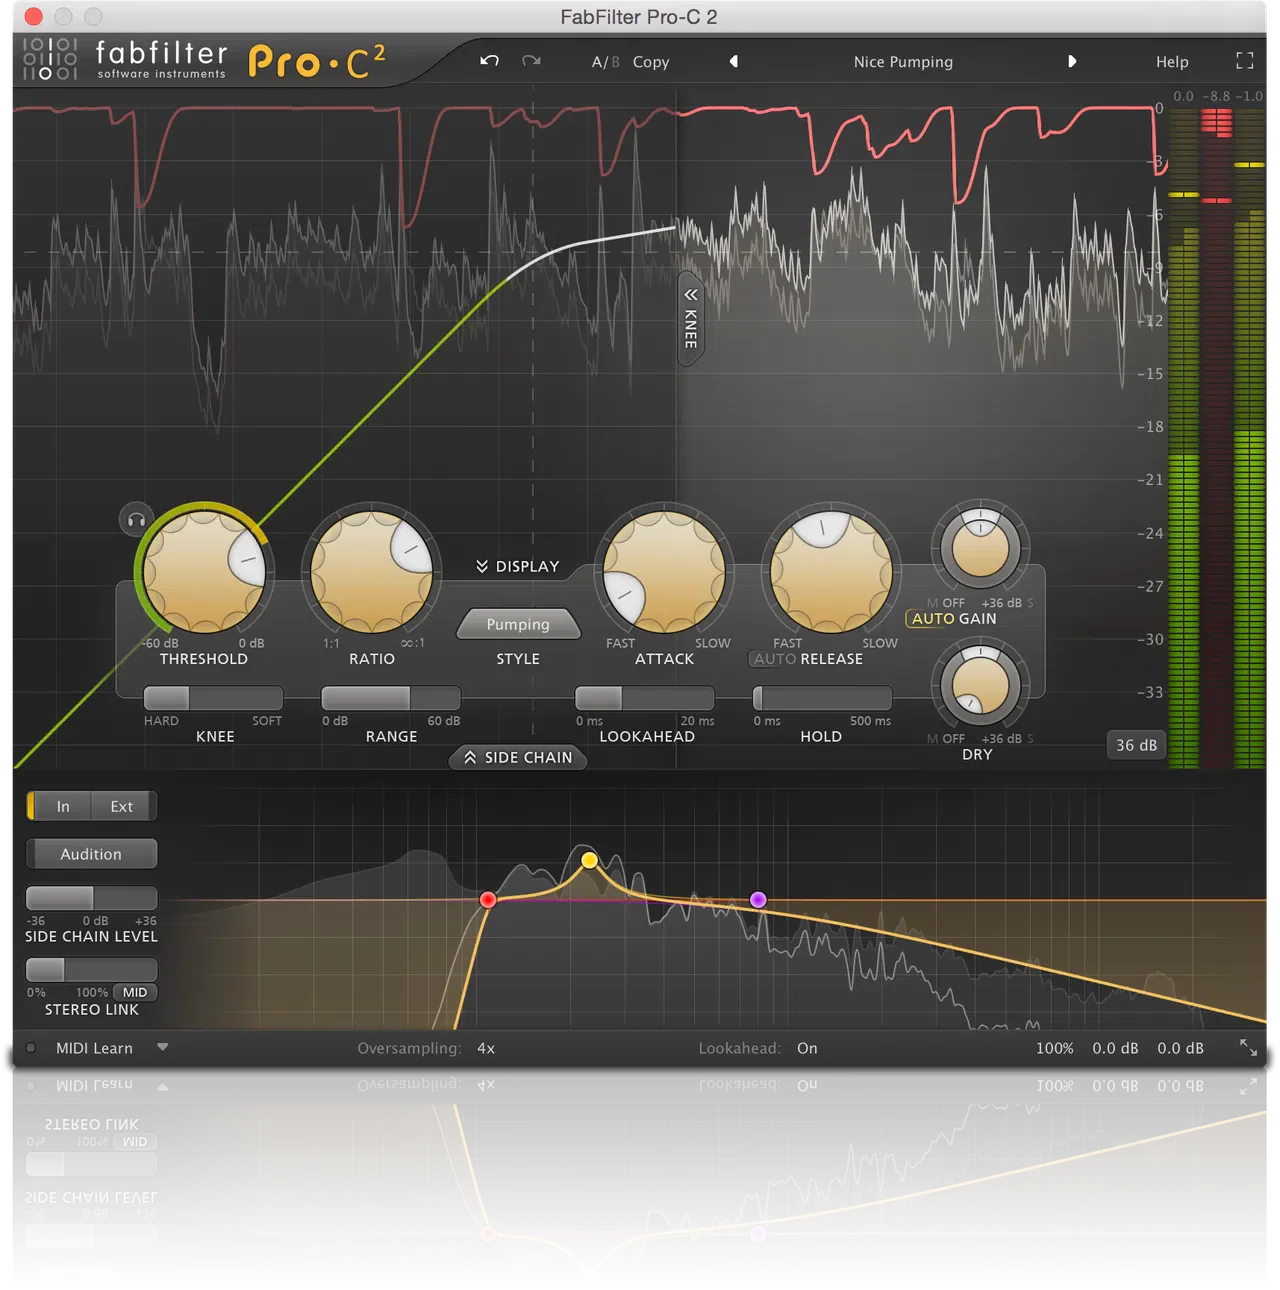Open the Help menu

tap(1172, 61)
